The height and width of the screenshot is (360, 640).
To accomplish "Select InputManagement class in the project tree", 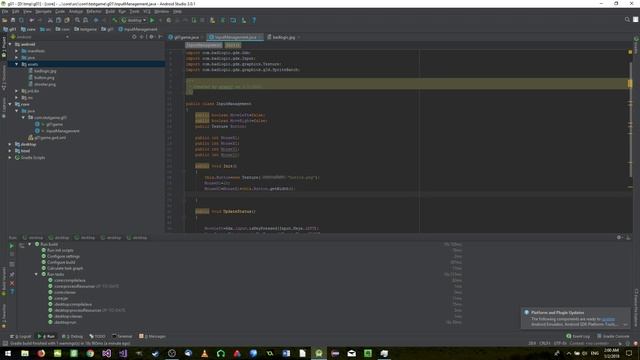I will [58, 131].
